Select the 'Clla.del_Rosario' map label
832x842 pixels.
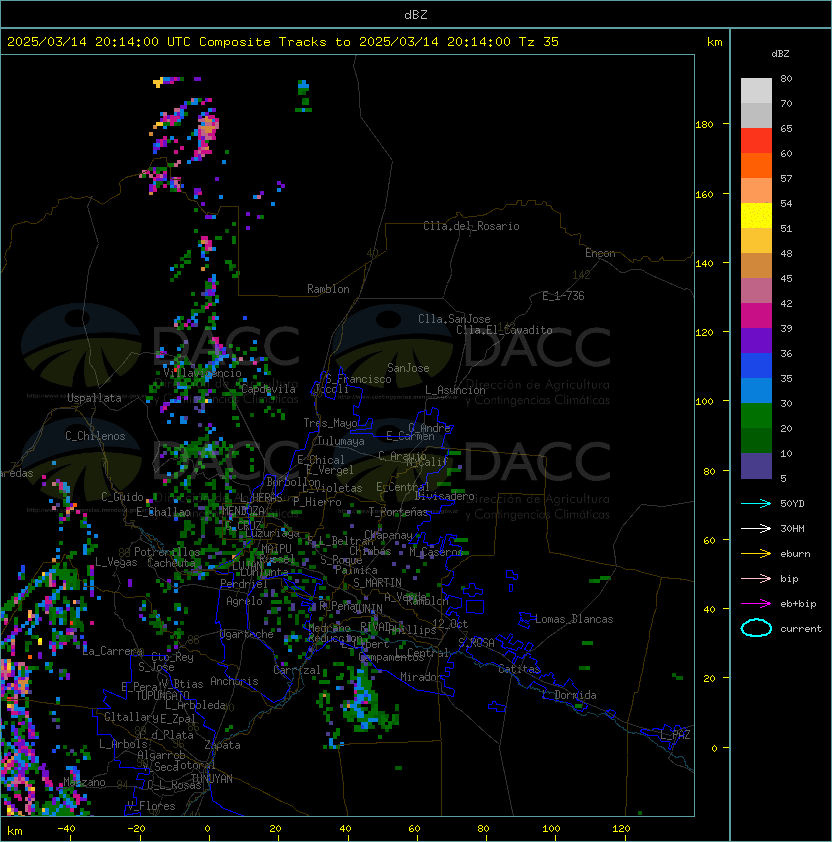[x=471, y=226]
